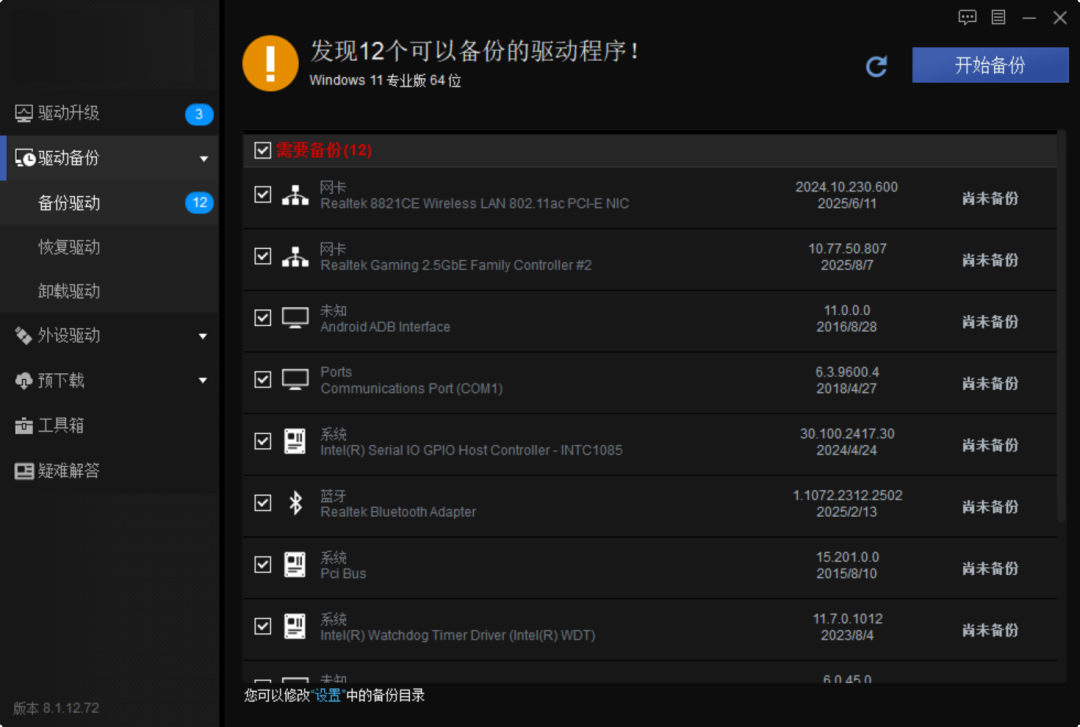
Task: Uncheck Intel Serial IO GPIO Host Controller checkbox
Action: click(262, 441)
